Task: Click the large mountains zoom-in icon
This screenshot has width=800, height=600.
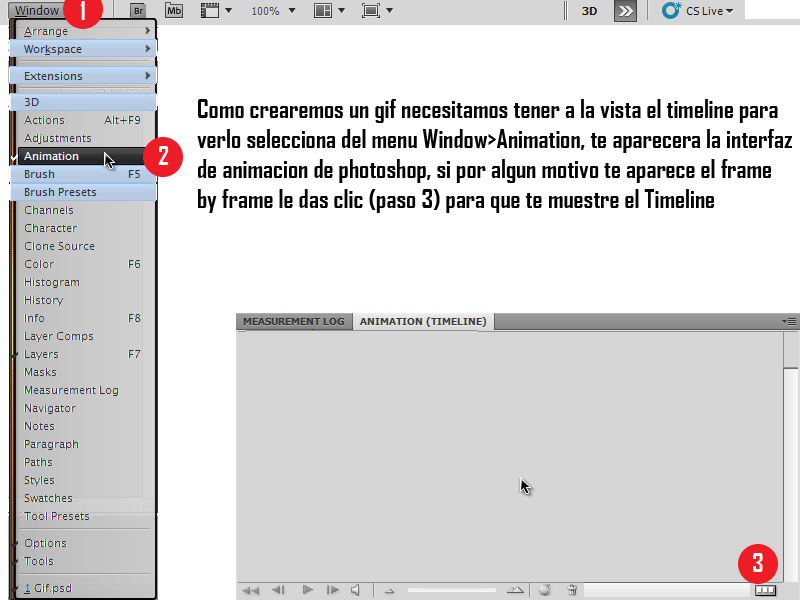Action: (515, 590)
